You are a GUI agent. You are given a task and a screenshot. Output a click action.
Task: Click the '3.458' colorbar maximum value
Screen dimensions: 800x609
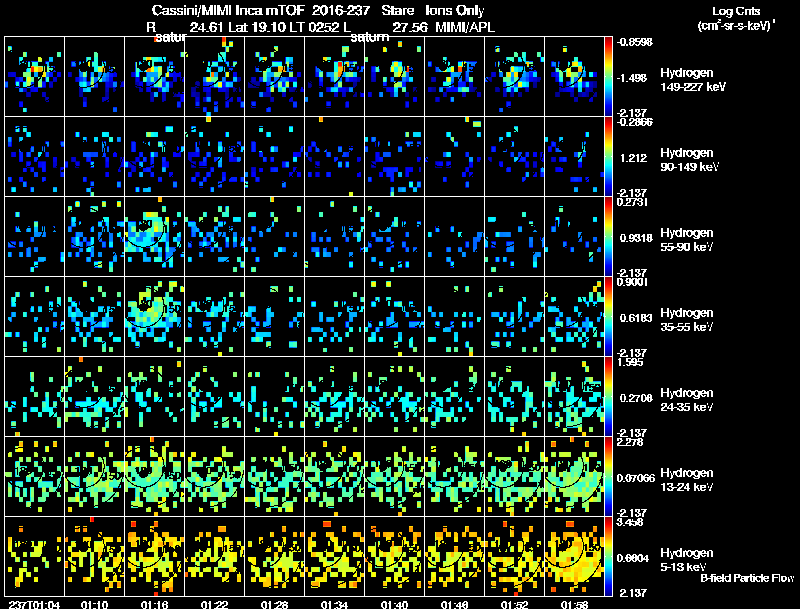click(x=631, y=522)
